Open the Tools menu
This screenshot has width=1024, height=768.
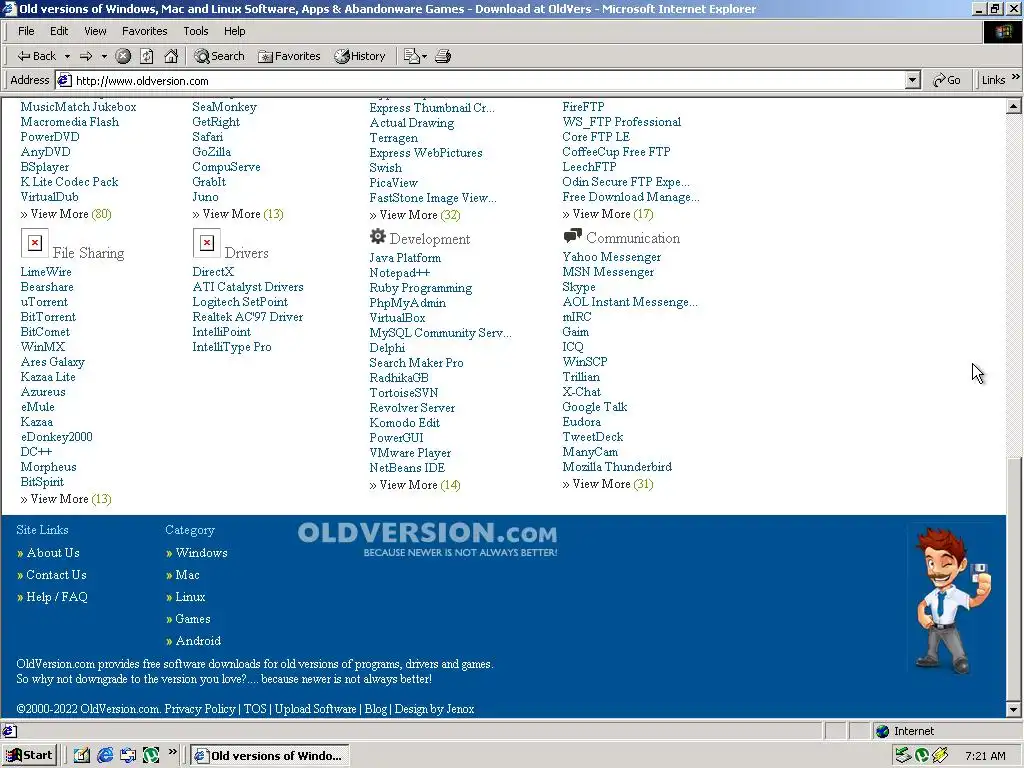[x=195, y=31]
